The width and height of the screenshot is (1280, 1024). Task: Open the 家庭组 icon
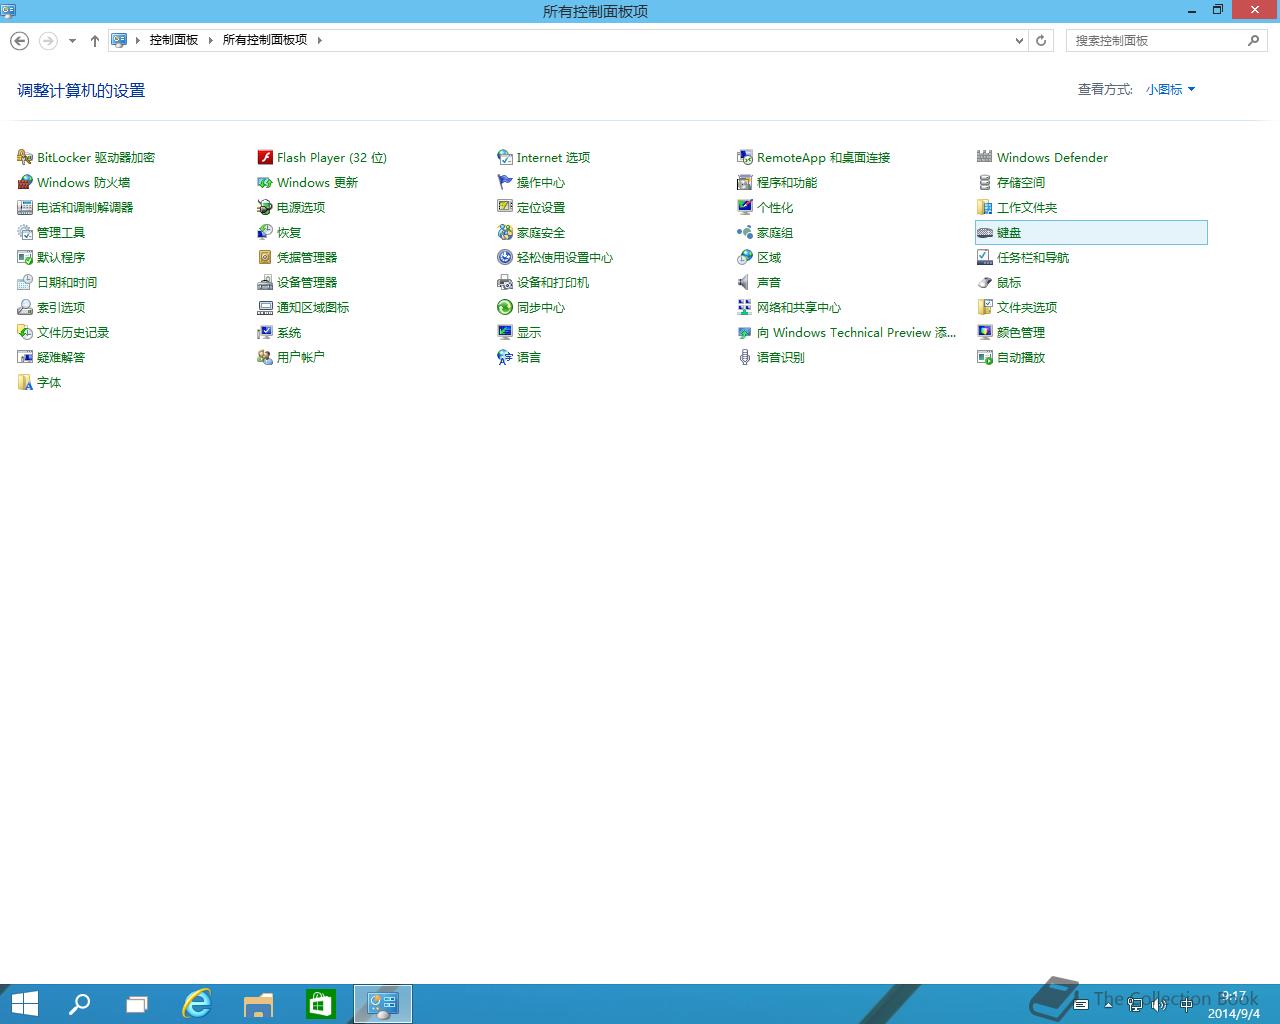(x=745, y=232)
